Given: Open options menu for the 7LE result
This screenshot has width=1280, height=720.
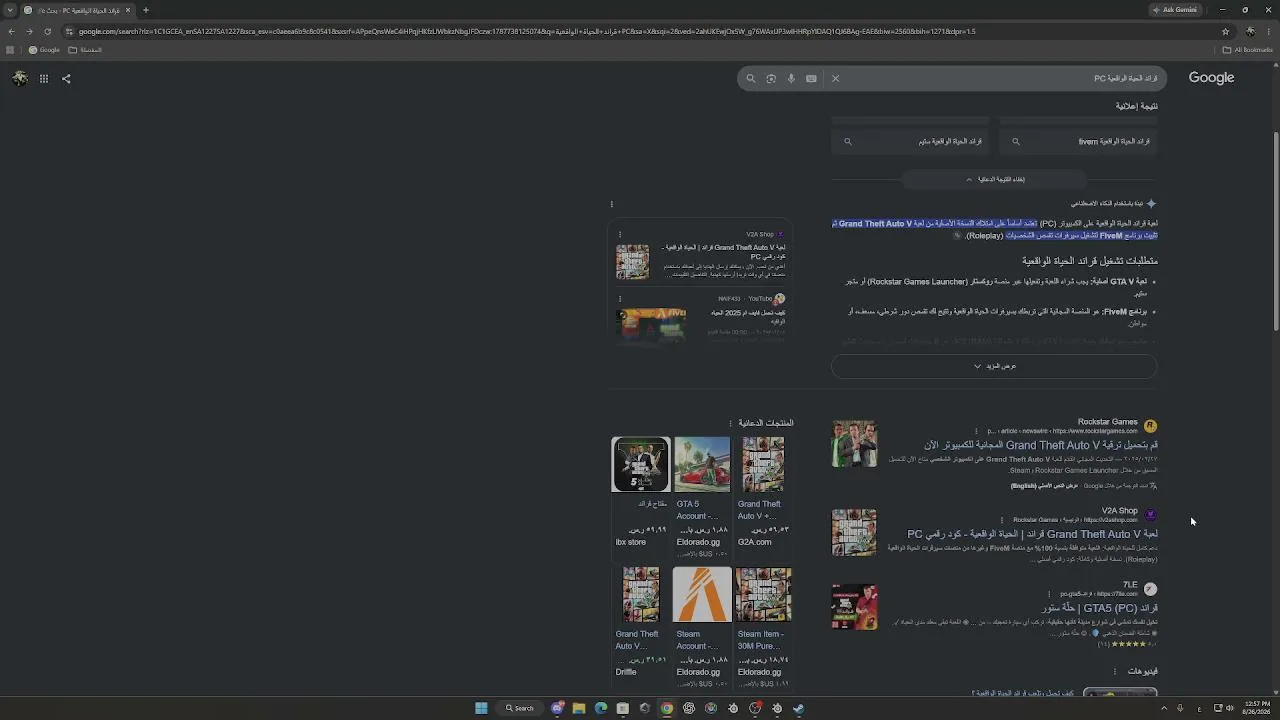Looking at the screenshot, I should click(1049, 594).
